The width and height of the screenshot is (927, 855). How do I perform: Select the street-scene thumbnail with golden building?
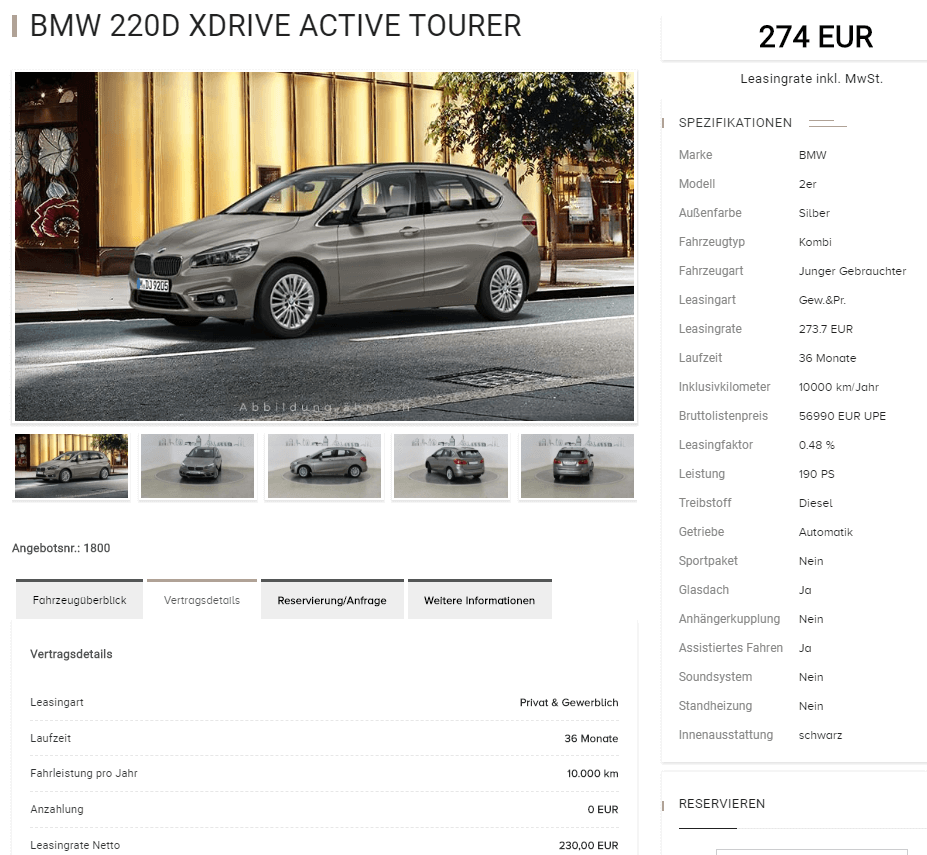pos(71,466)
